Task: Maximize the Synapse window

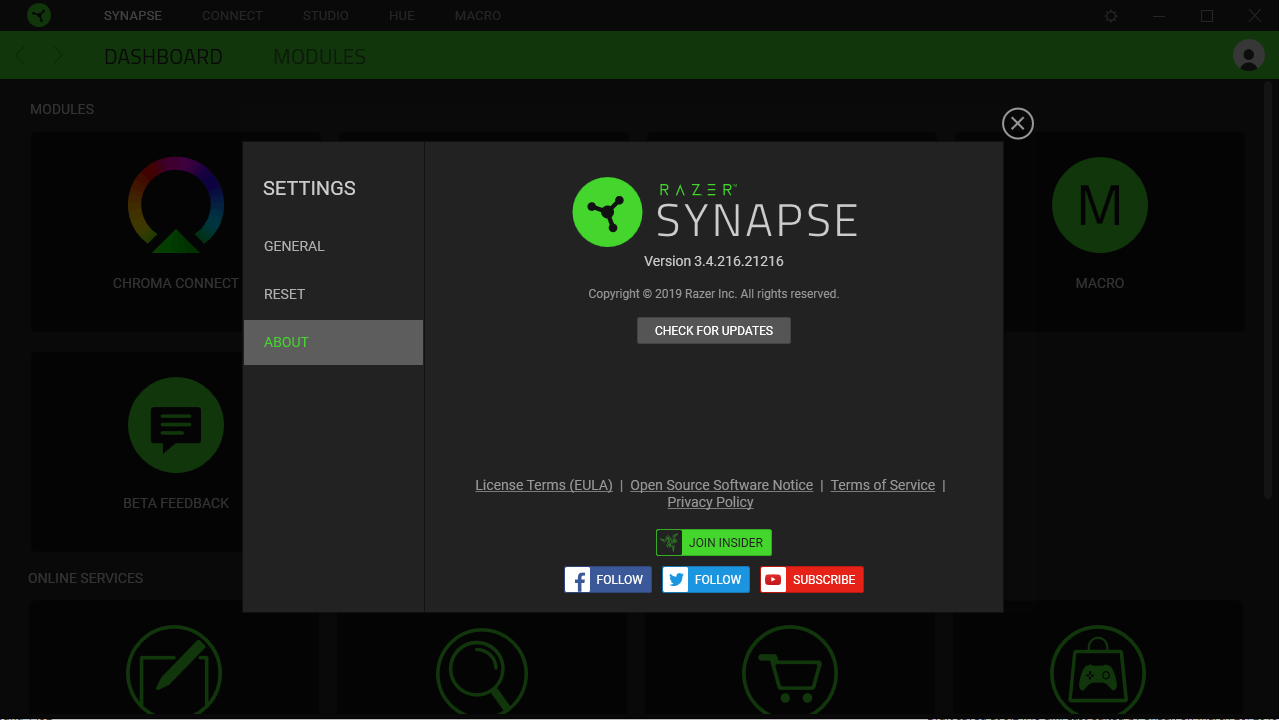Action: point(1207,16)
